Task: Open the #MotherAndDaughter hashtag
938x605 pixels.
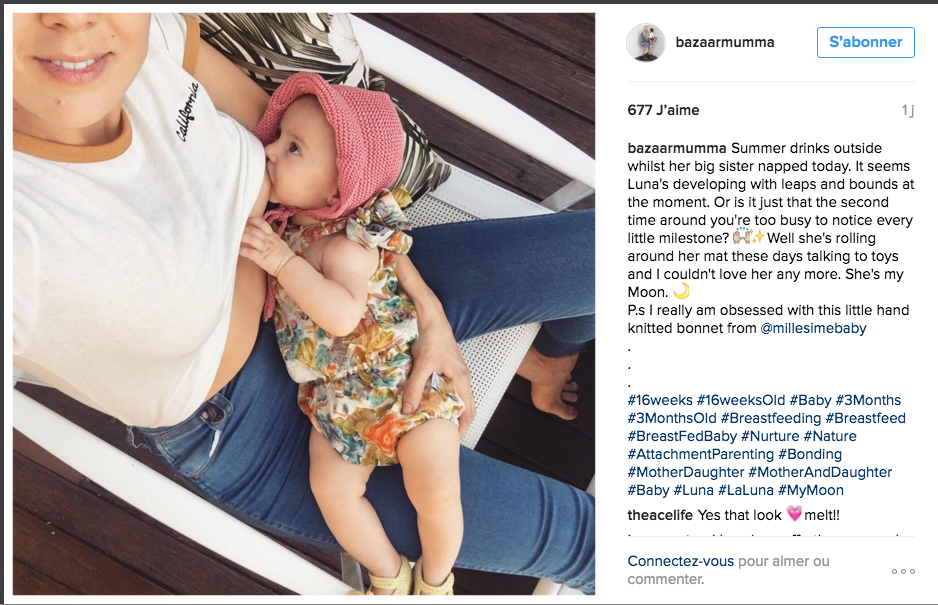Action: tap(820, 472)
